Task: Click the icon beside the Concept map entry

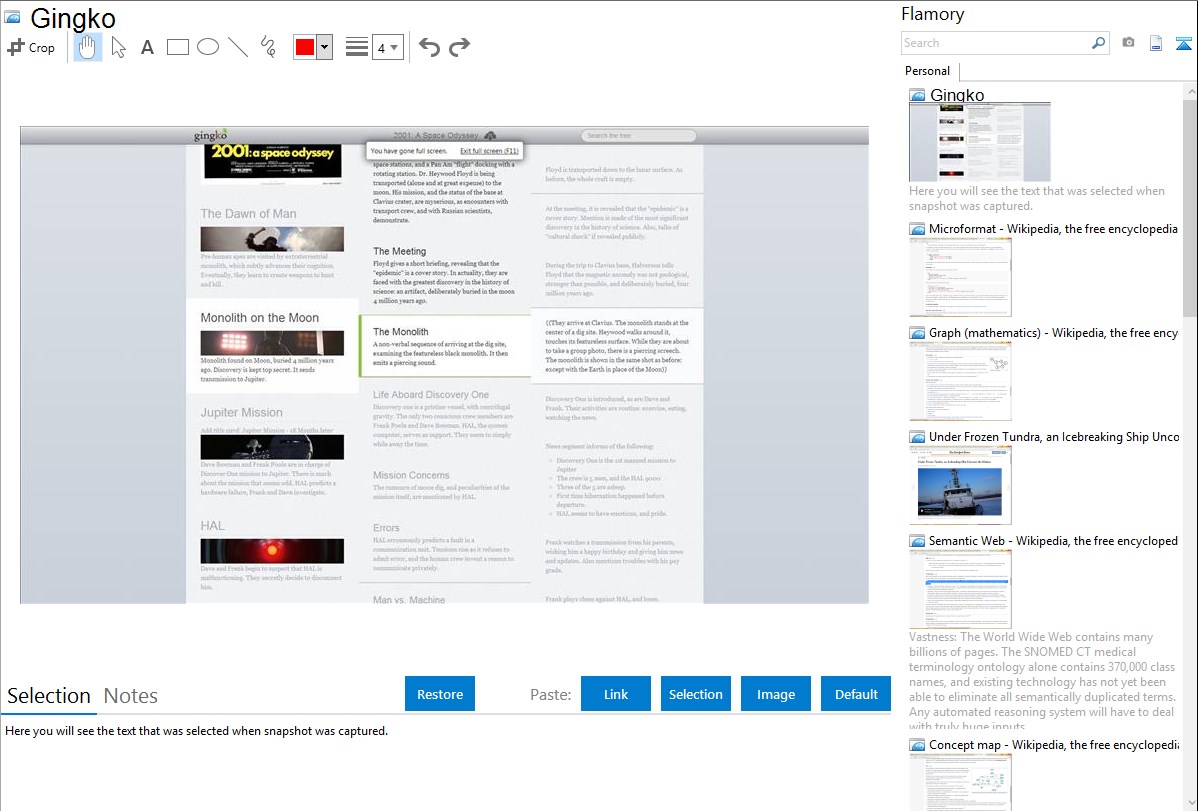Action: click(x=917, y=745)
